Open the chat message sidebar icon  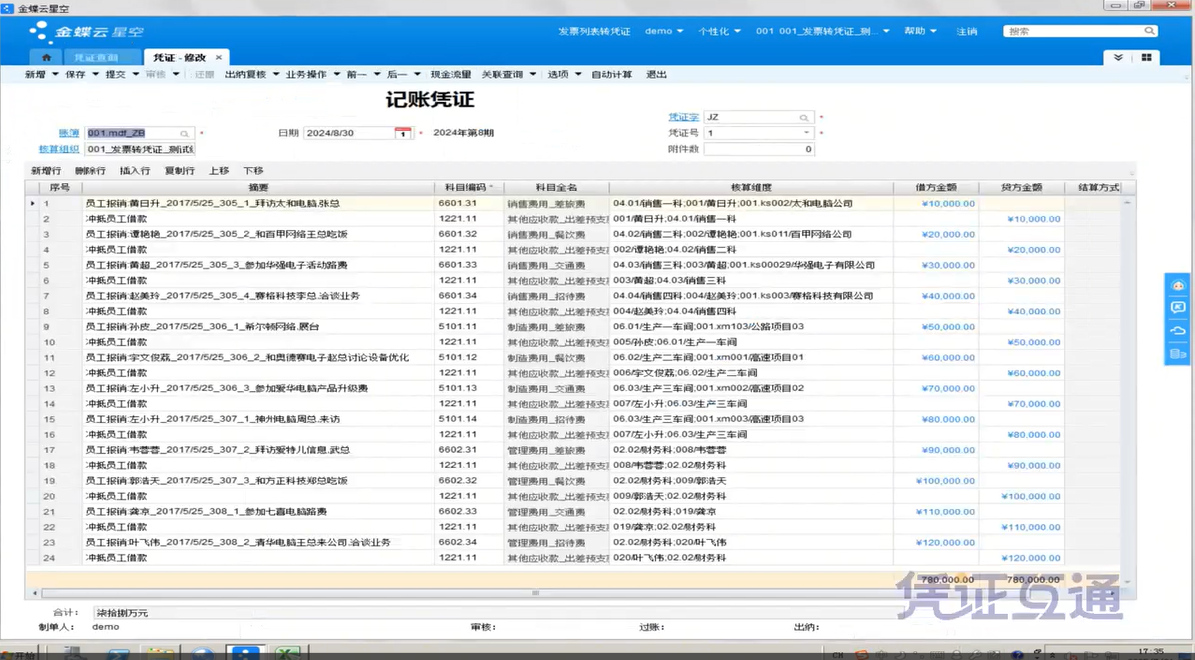click(x=1178, y=308)
